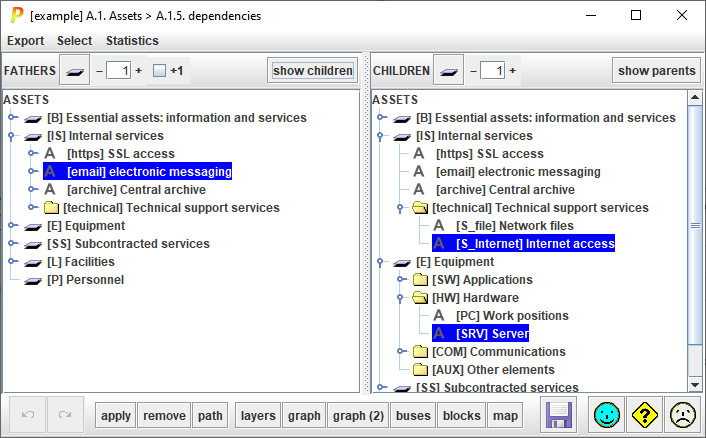Click the layer icon beside FATHERS label

[x=76, y=71]
